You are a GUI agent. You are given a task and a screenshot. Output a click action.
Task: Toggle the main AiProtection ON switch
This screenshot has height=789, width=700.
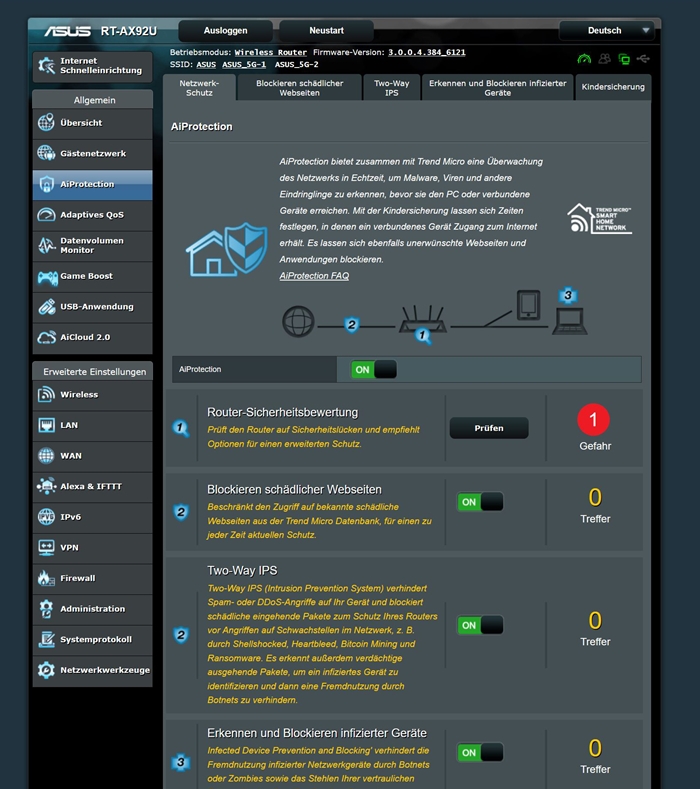[374, 369]
